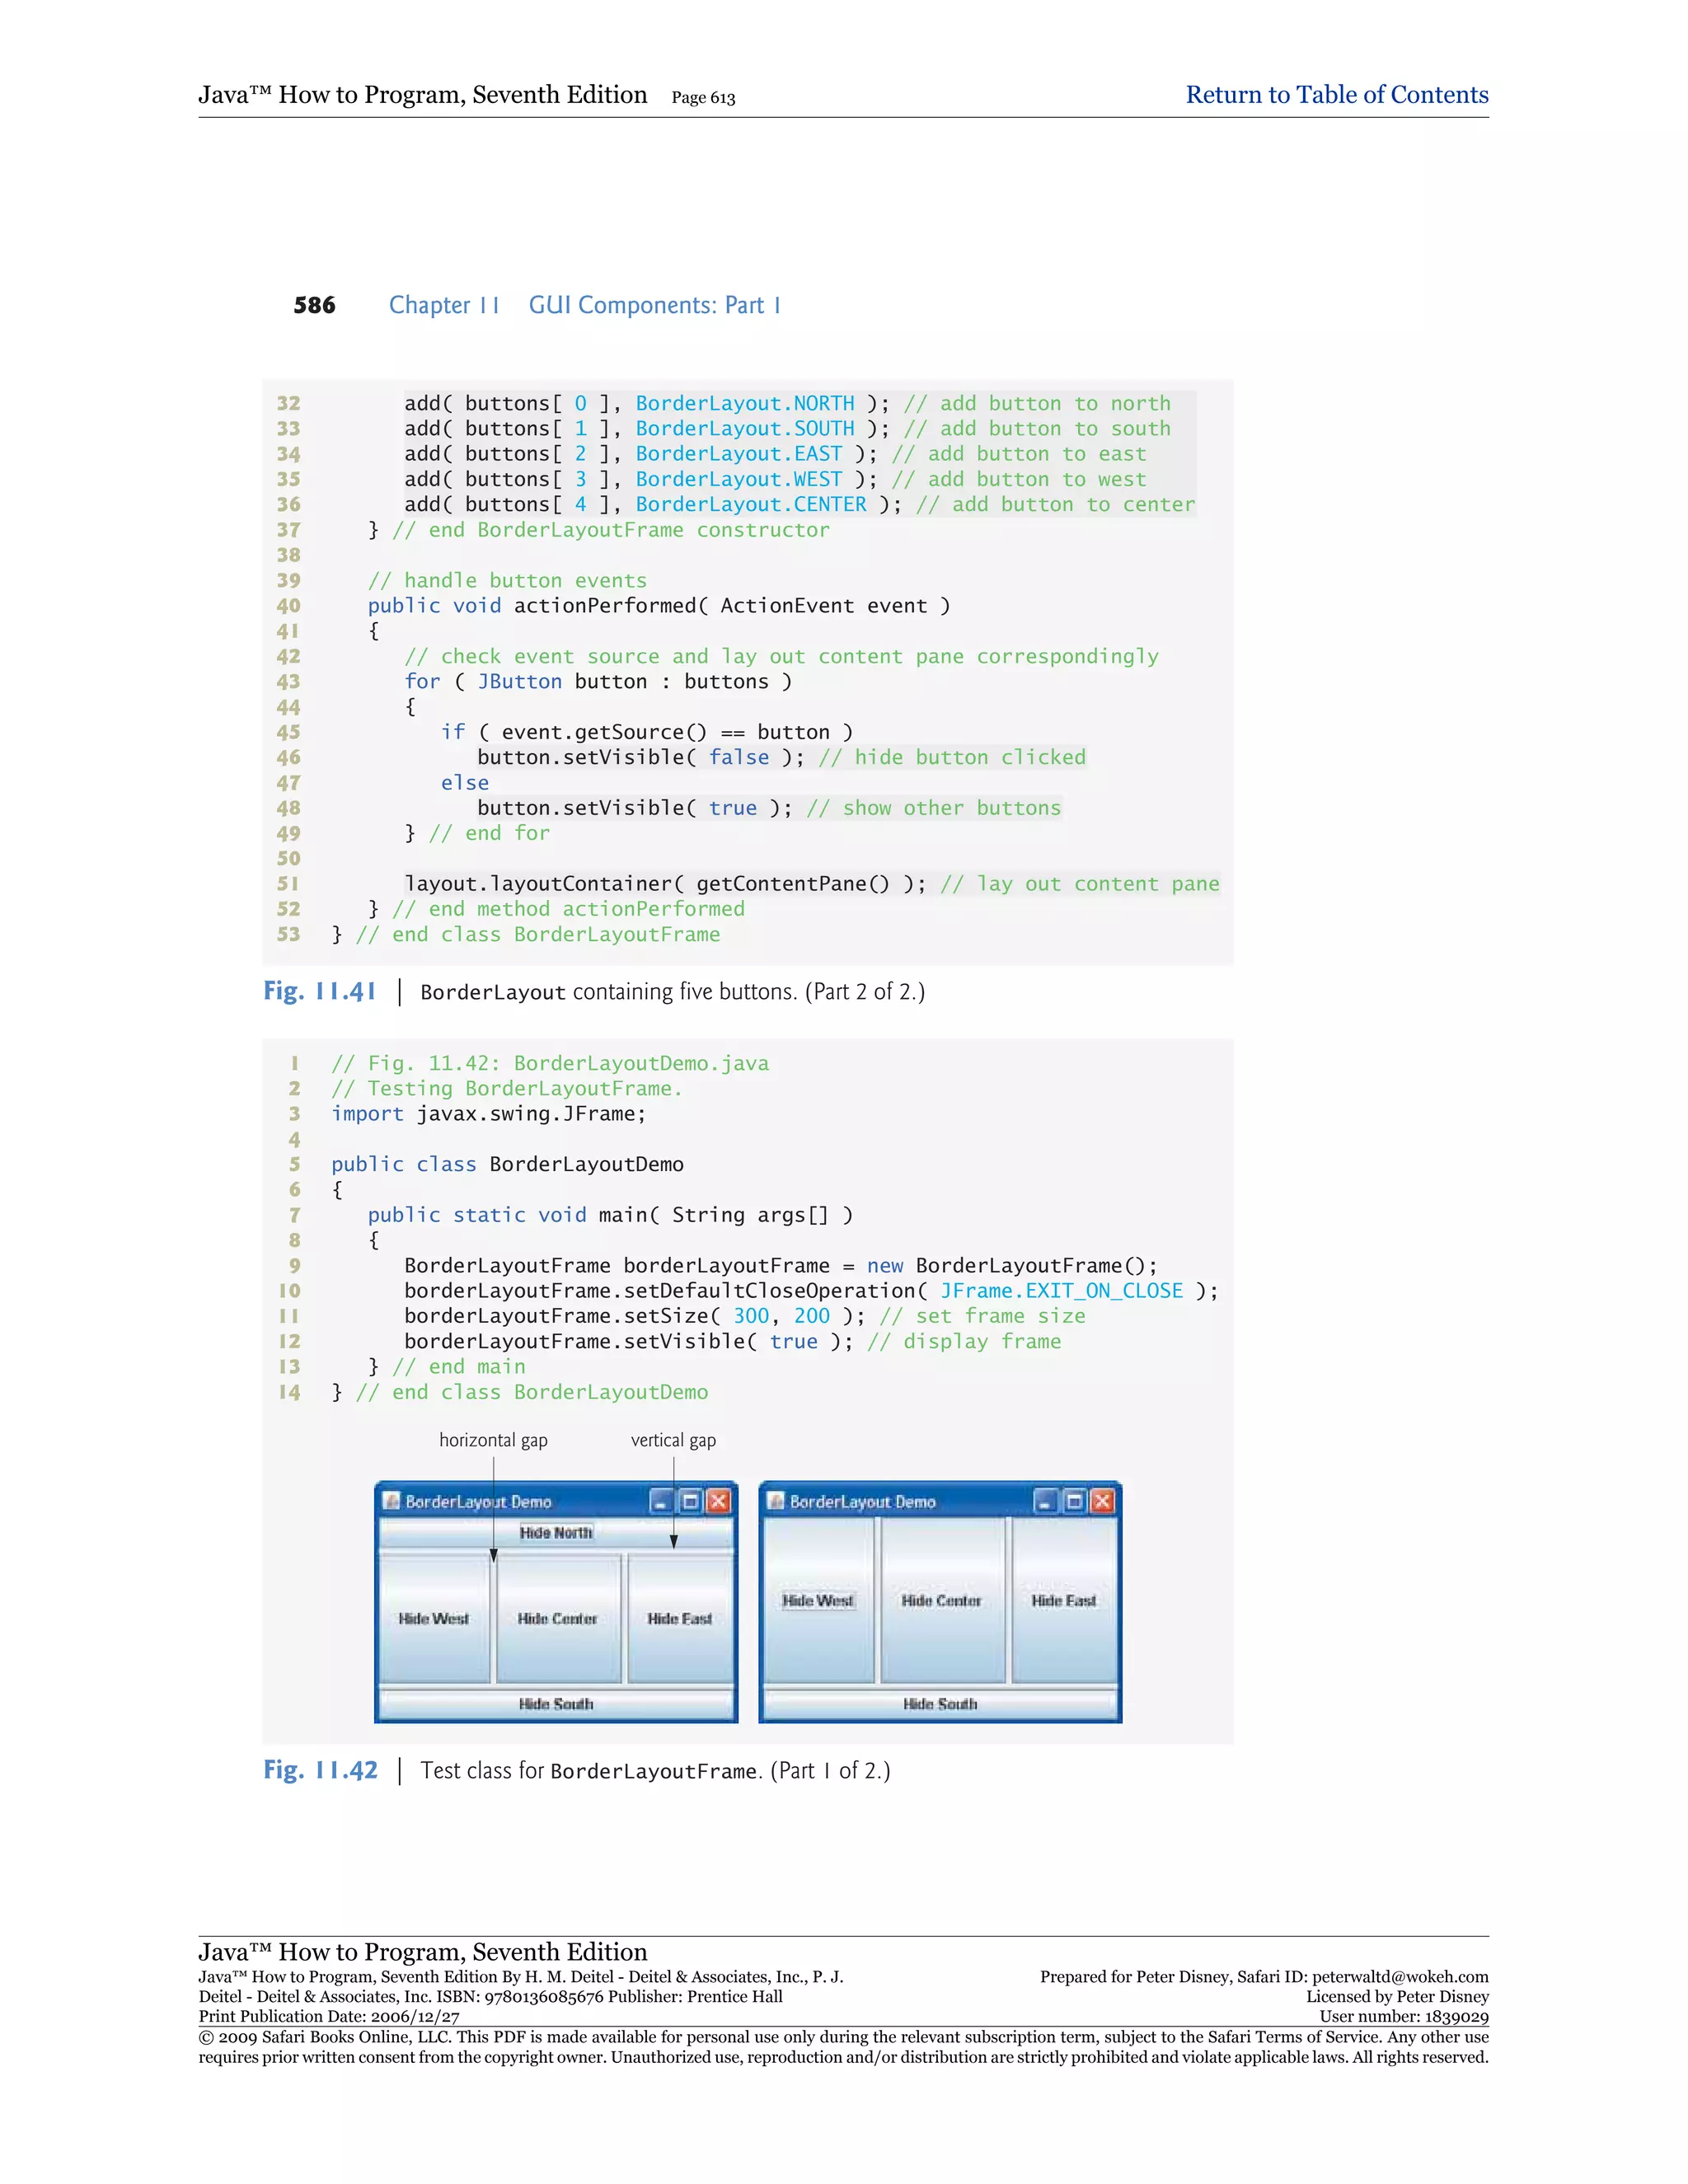
Task: Click Hide East in the right demo window
Action: pyautogui.click(x=1064, y=1600)
